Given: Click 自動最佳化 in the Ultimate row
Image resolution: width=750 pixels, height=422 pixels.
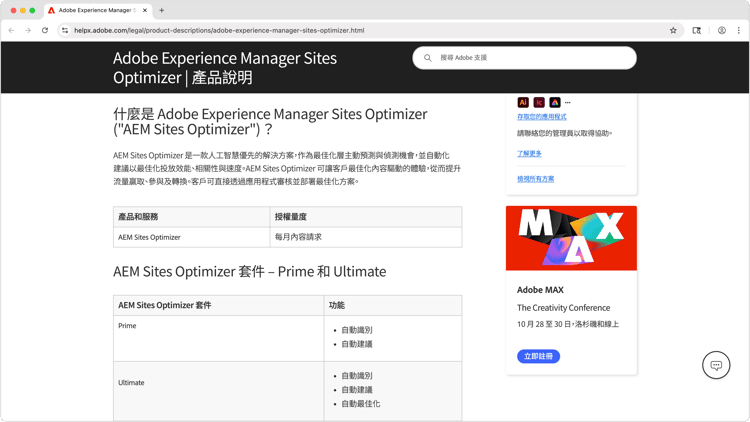Looking at the screenshot, I should pos(361,404).
